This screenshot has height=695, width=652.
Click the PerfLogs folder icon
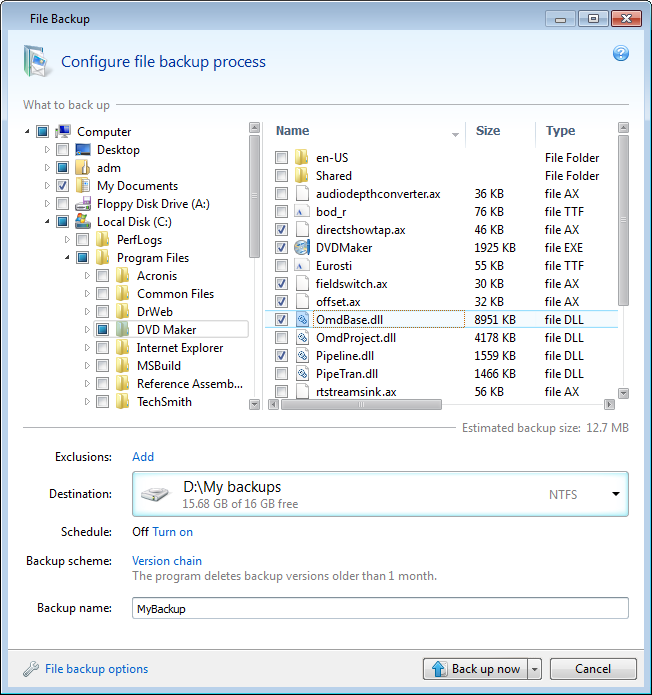103,239
